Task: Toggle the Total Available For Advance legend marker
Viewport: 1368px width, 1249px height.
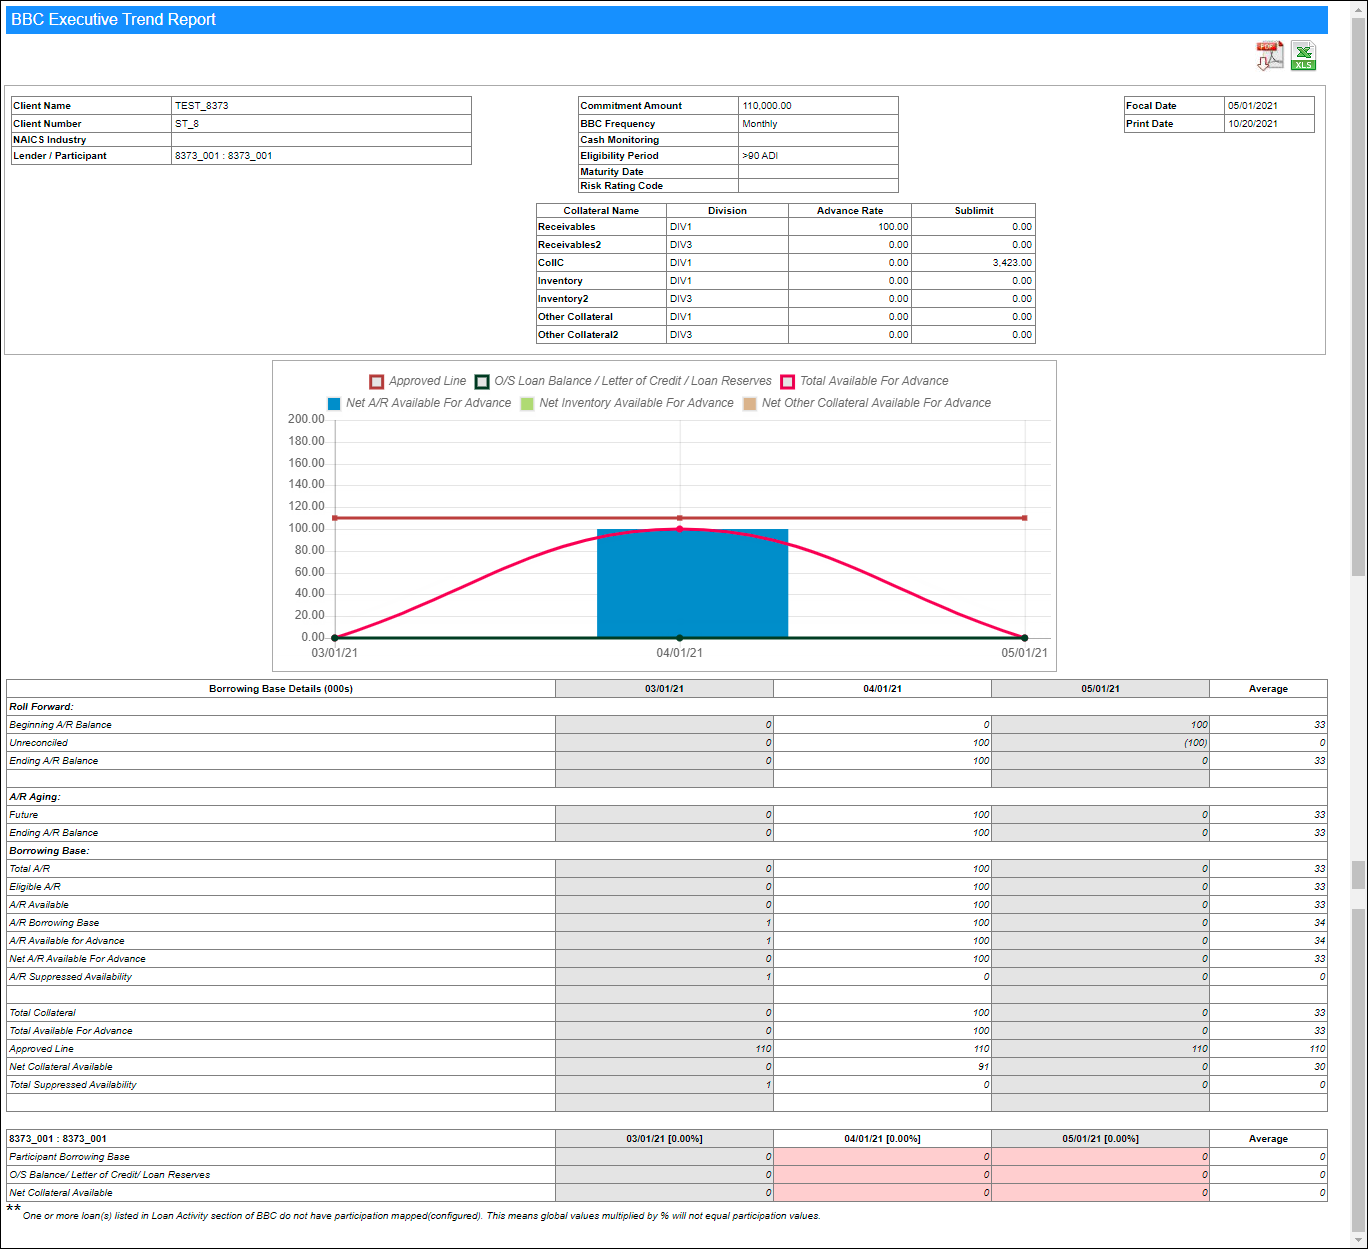Action: (x=788, y=382)
